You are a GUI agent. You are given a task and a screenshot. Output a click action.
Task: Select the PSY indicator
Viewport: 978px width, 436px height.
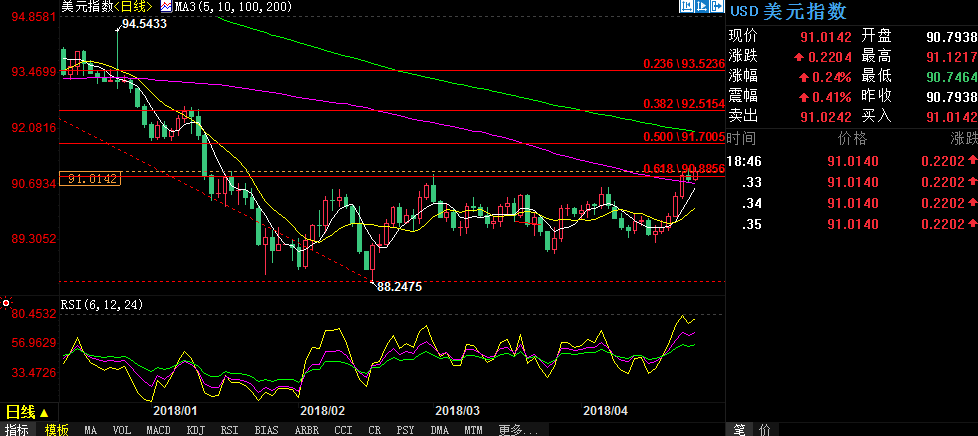(x=405, y=429)
